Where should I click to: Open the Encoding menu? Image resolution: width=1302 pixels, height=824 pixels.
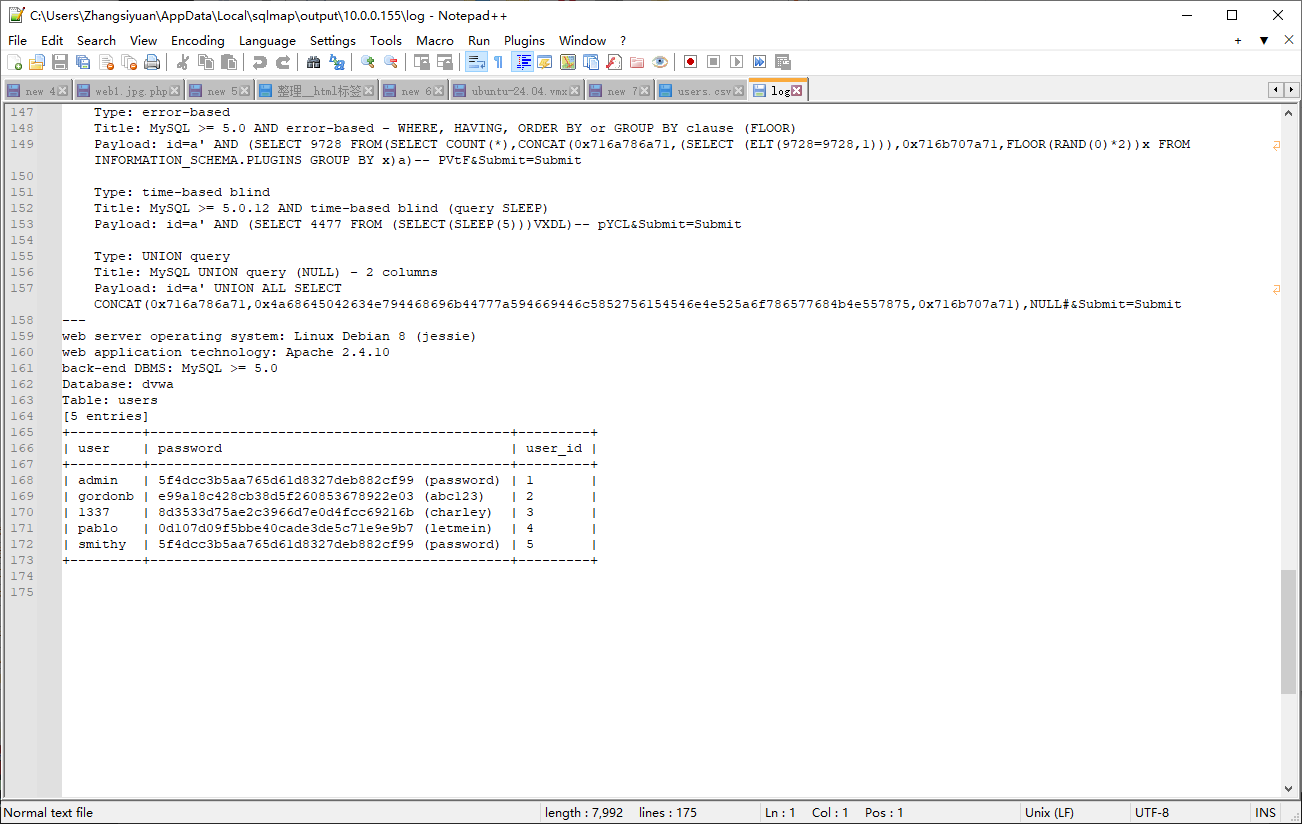pyautogui.click(x=198, y=40)
